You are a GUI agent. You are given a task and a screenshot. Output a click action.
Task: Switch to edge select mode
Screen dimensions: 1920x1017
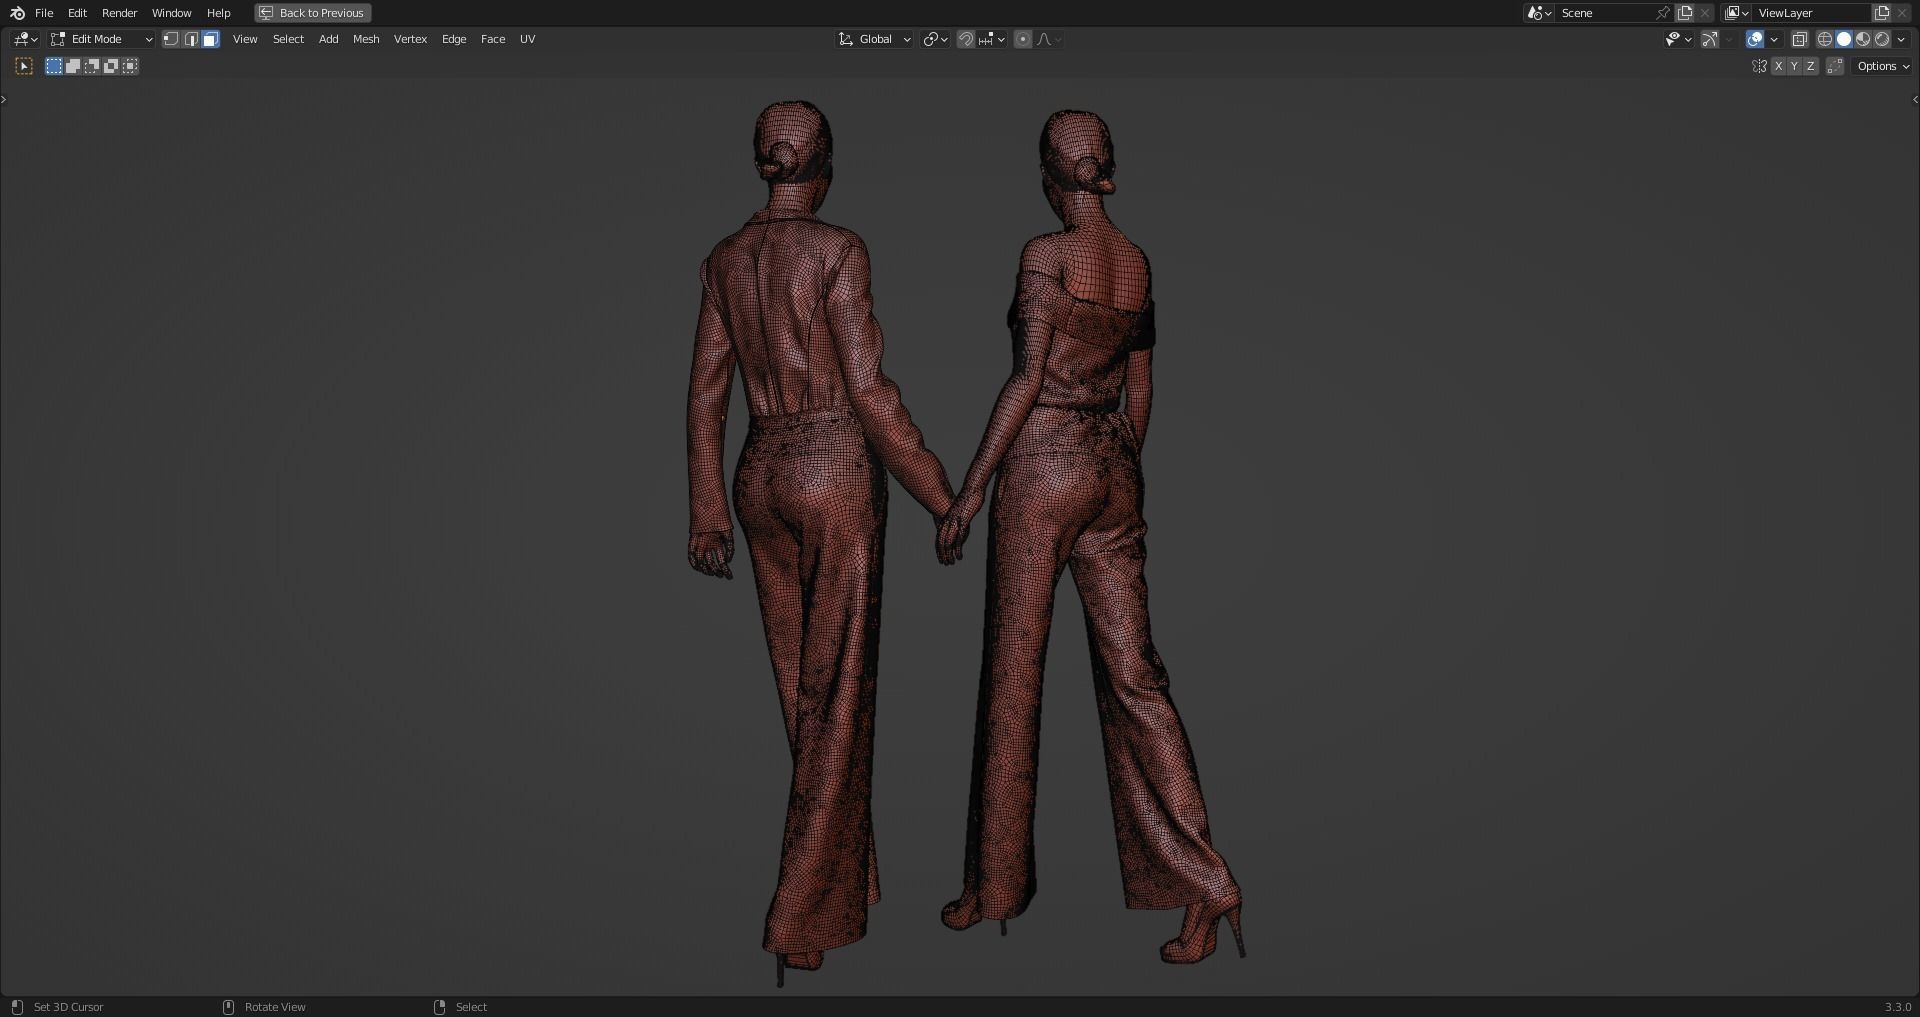tap(191, 39)
